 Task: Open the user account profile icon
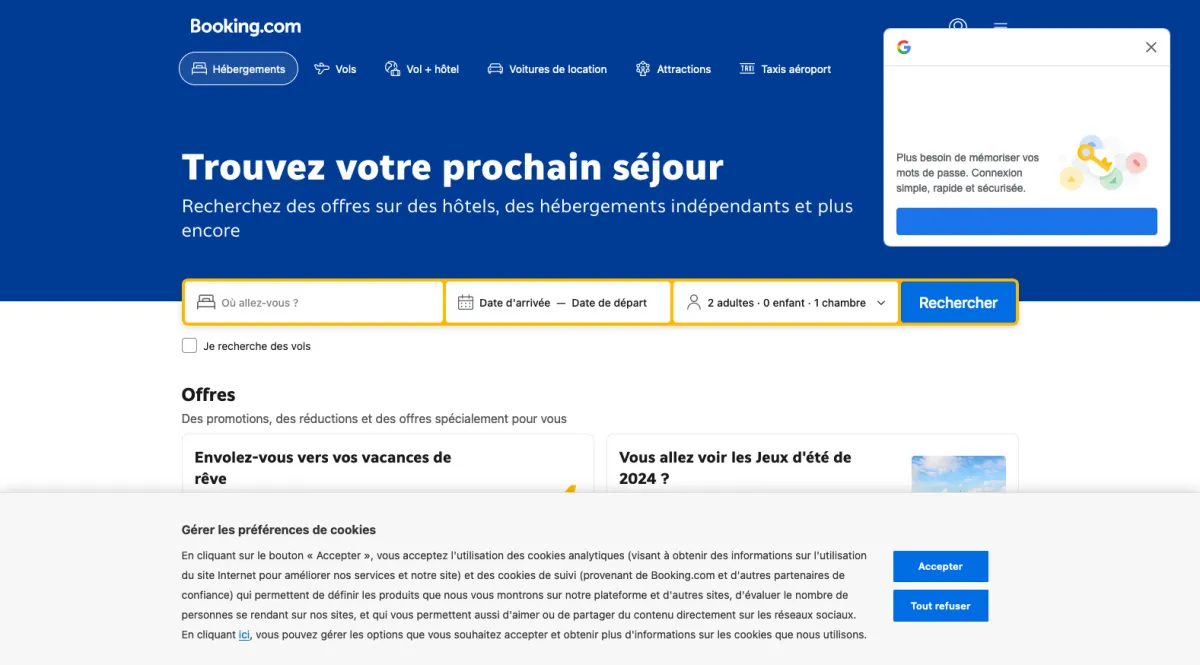click(958, 27)
